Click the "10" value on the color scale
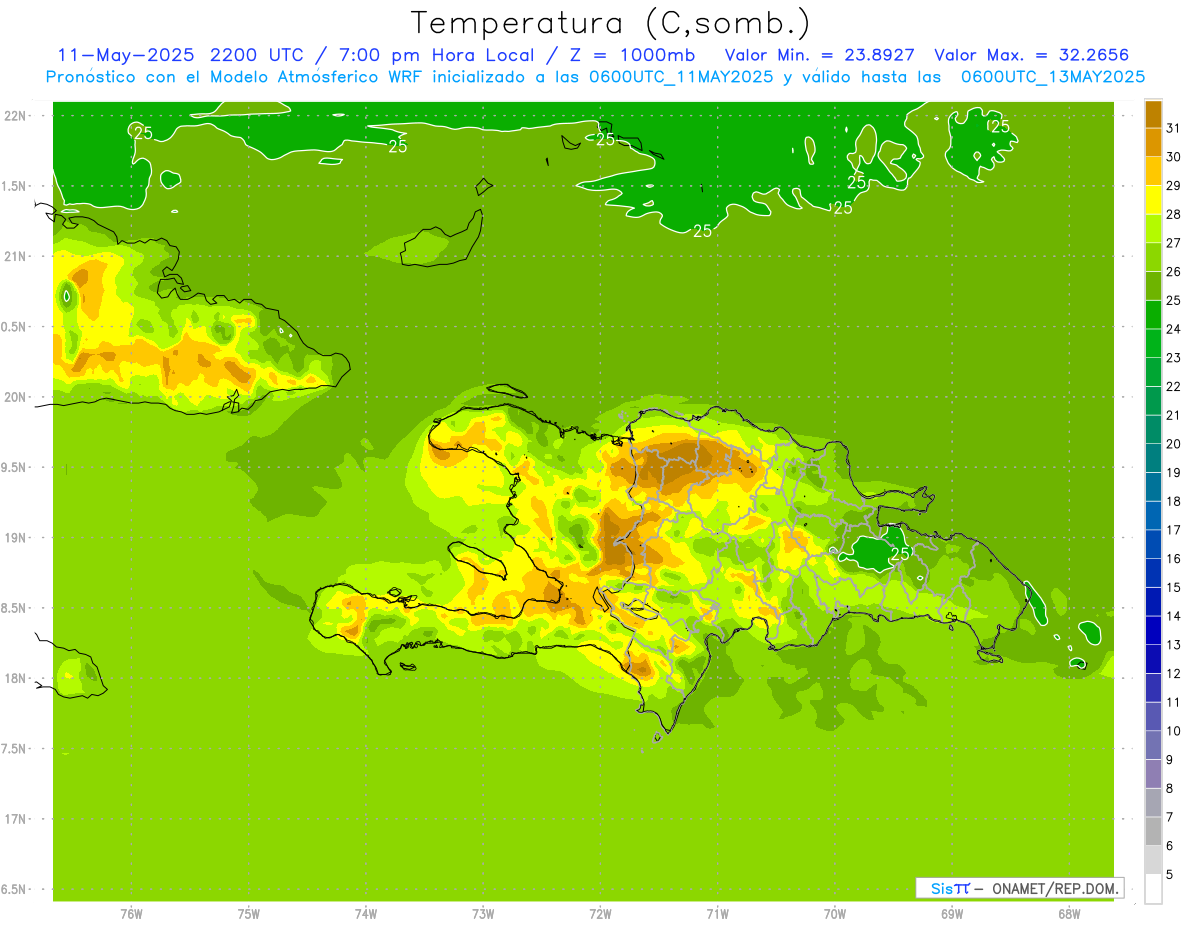 [1174, 731]
